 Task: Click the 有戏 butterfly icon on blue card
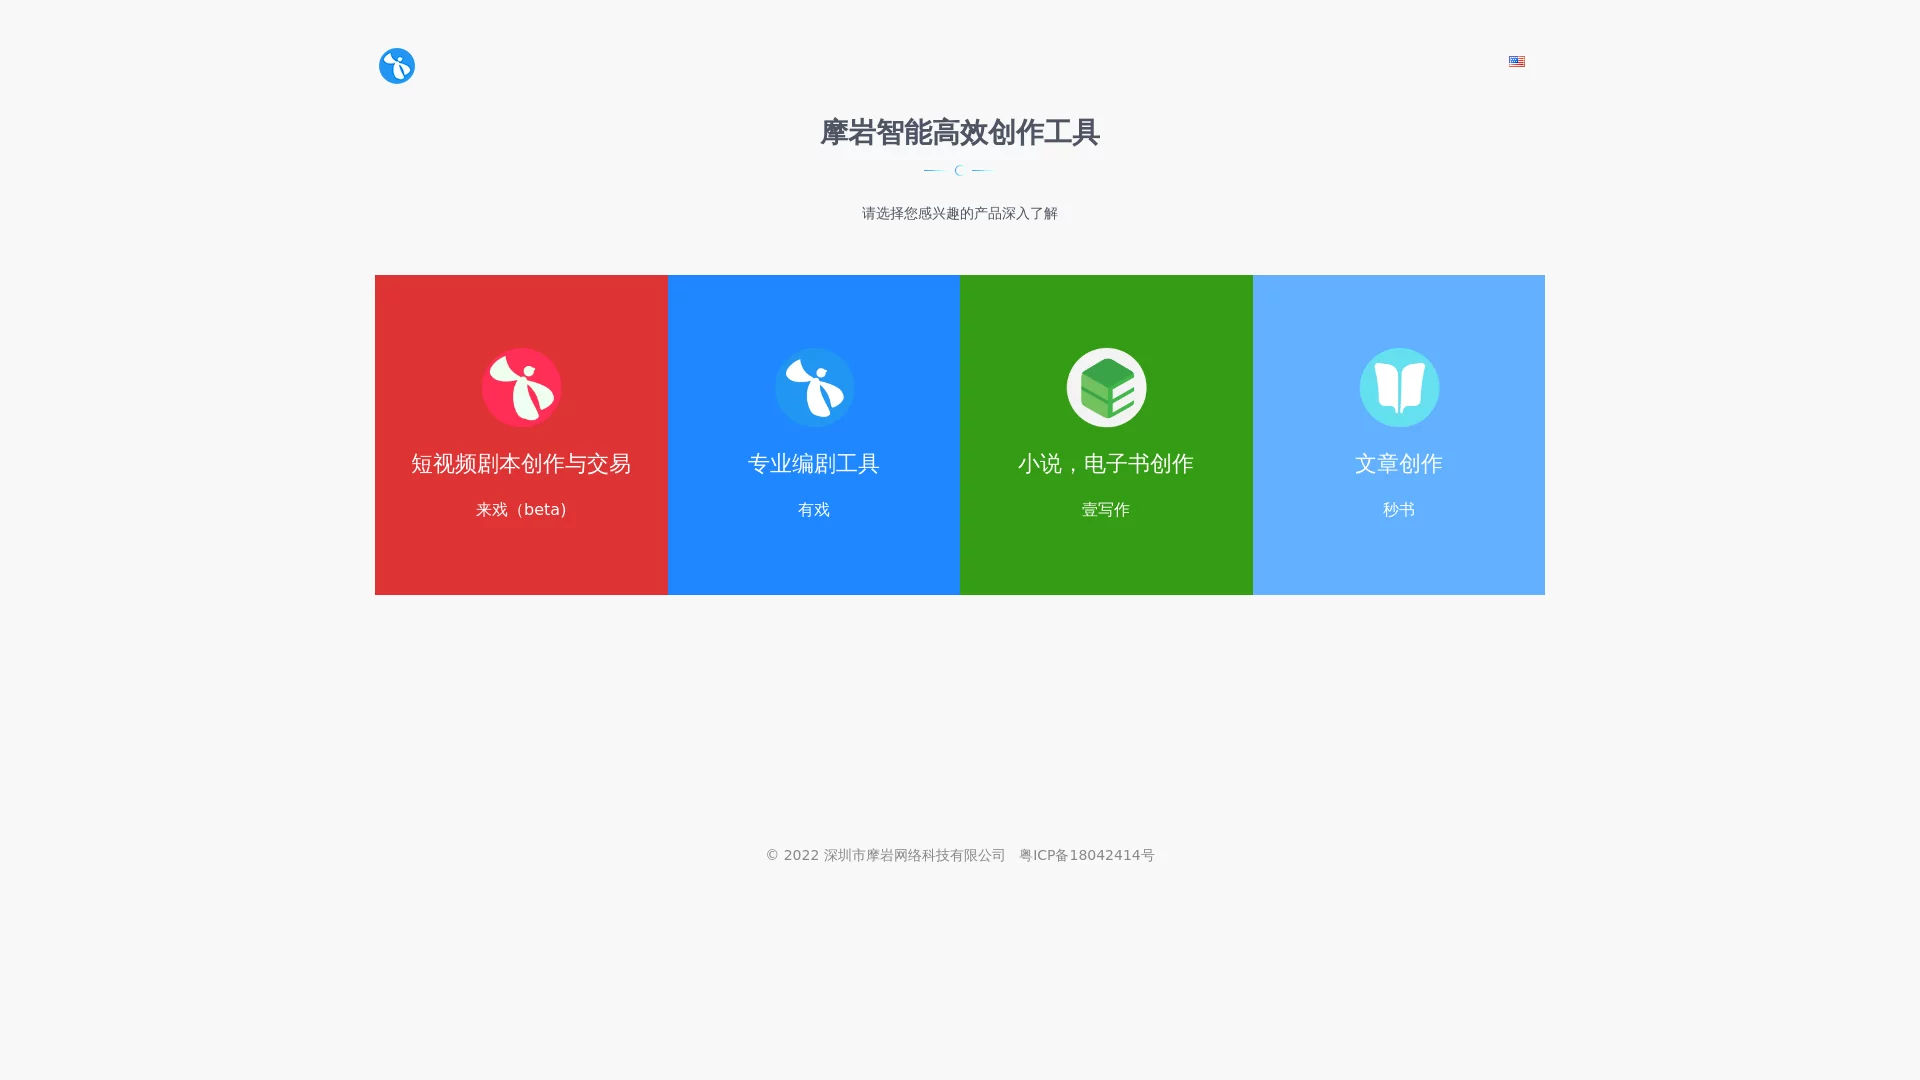pyautogui.click(x=814, y=387)
